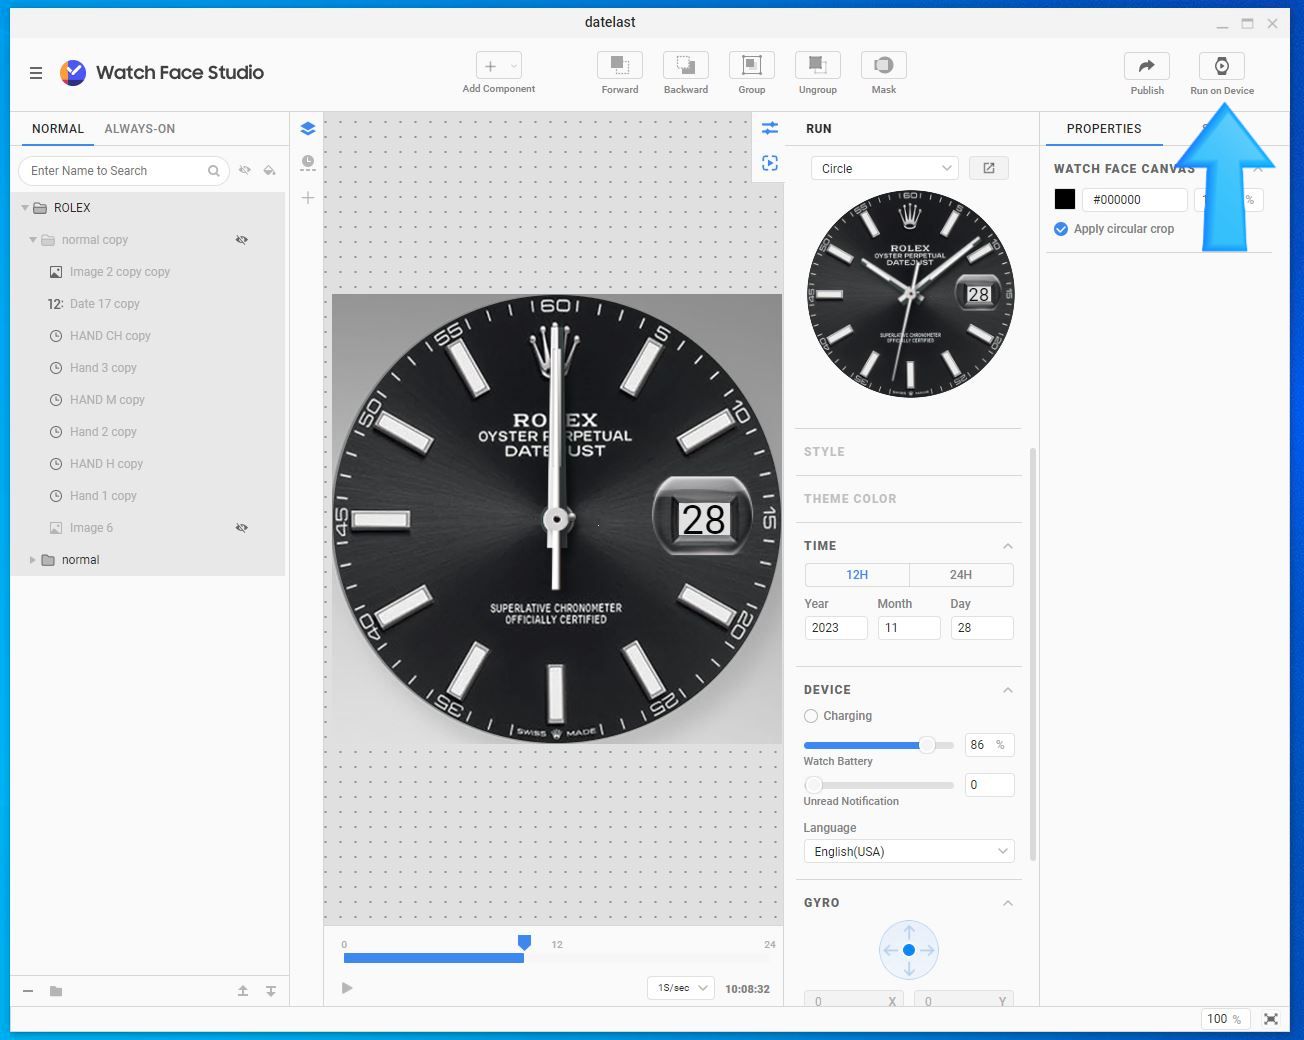Image resolution: width=1304 pixels, height=1040 pixels.
Task: Toggle visibility of normal copy group
Action: tap(241, 240)
